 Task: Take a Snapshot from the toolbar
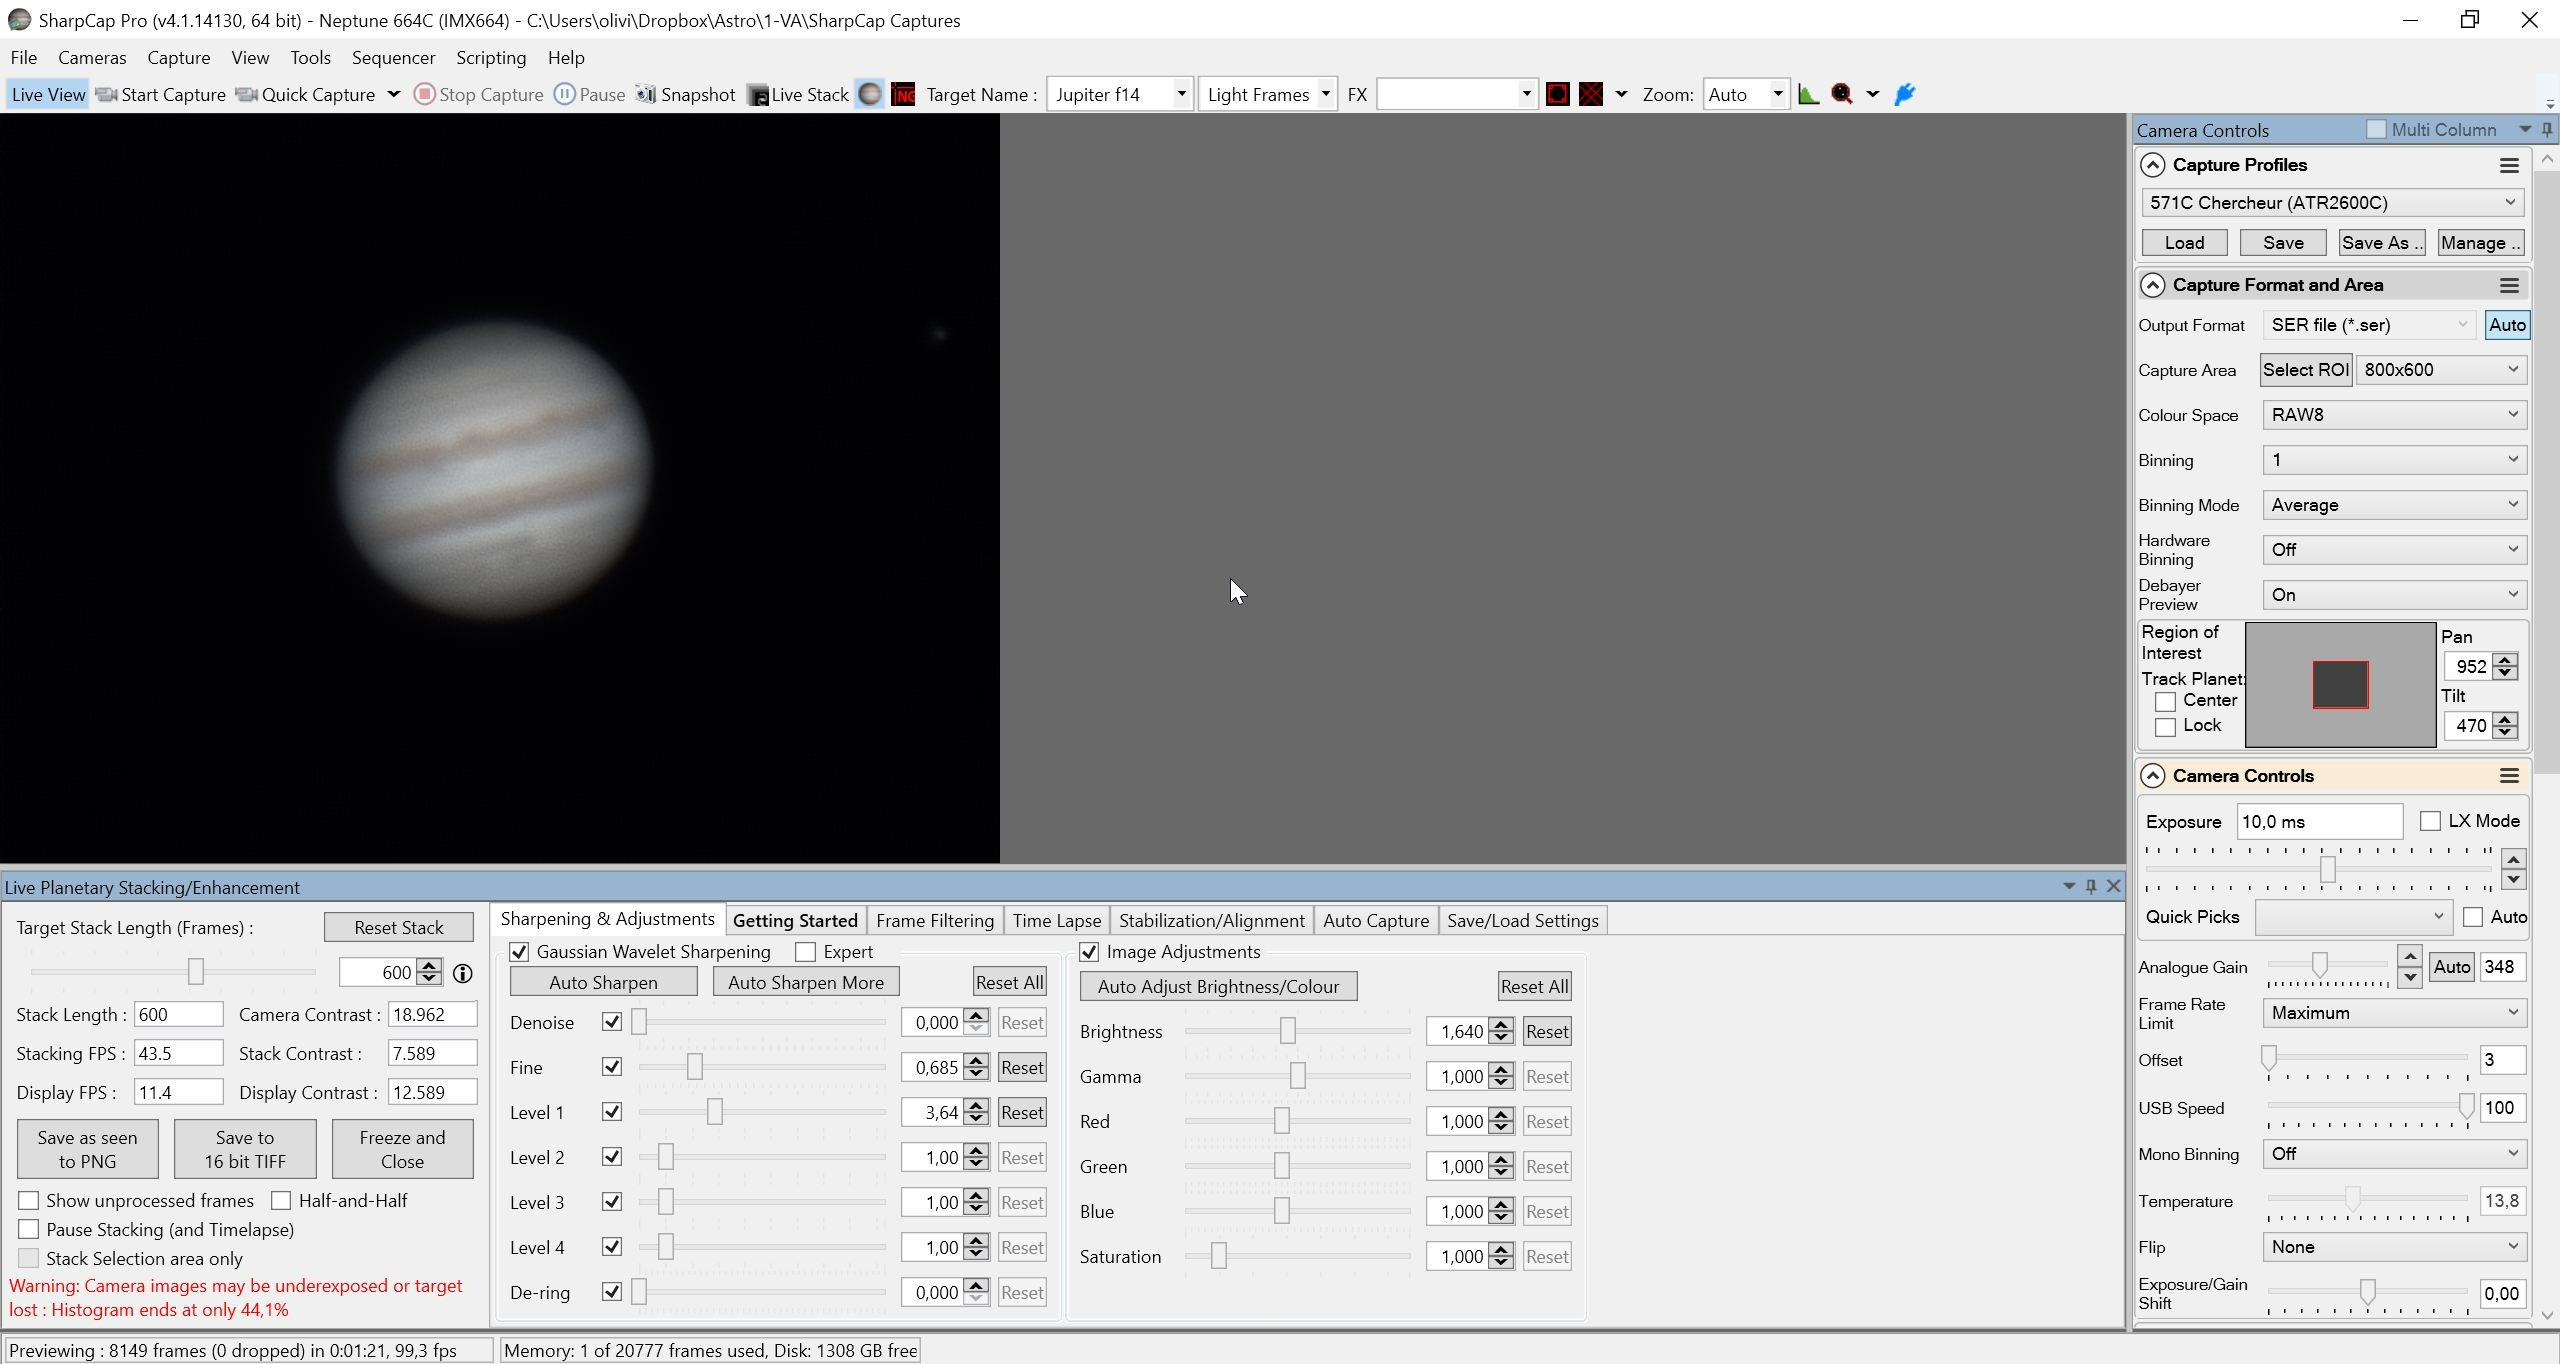click(x=686, y=94)
